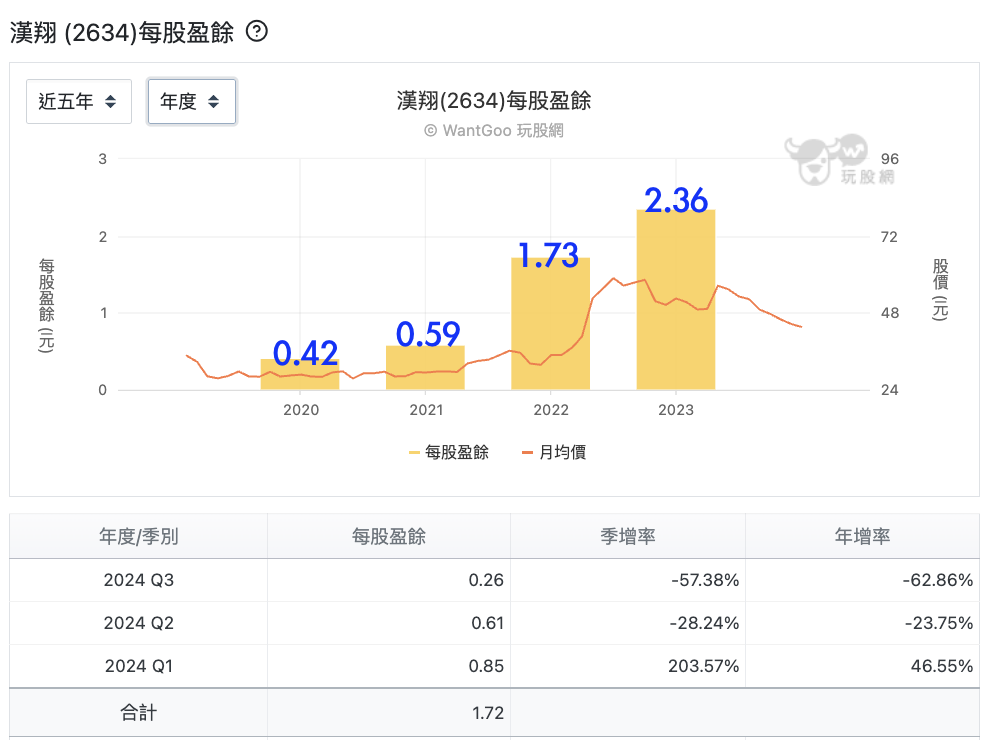Toggle 每股盈餘 series in legend
Viewport: 986px width, 740px height.
[448, 452]
